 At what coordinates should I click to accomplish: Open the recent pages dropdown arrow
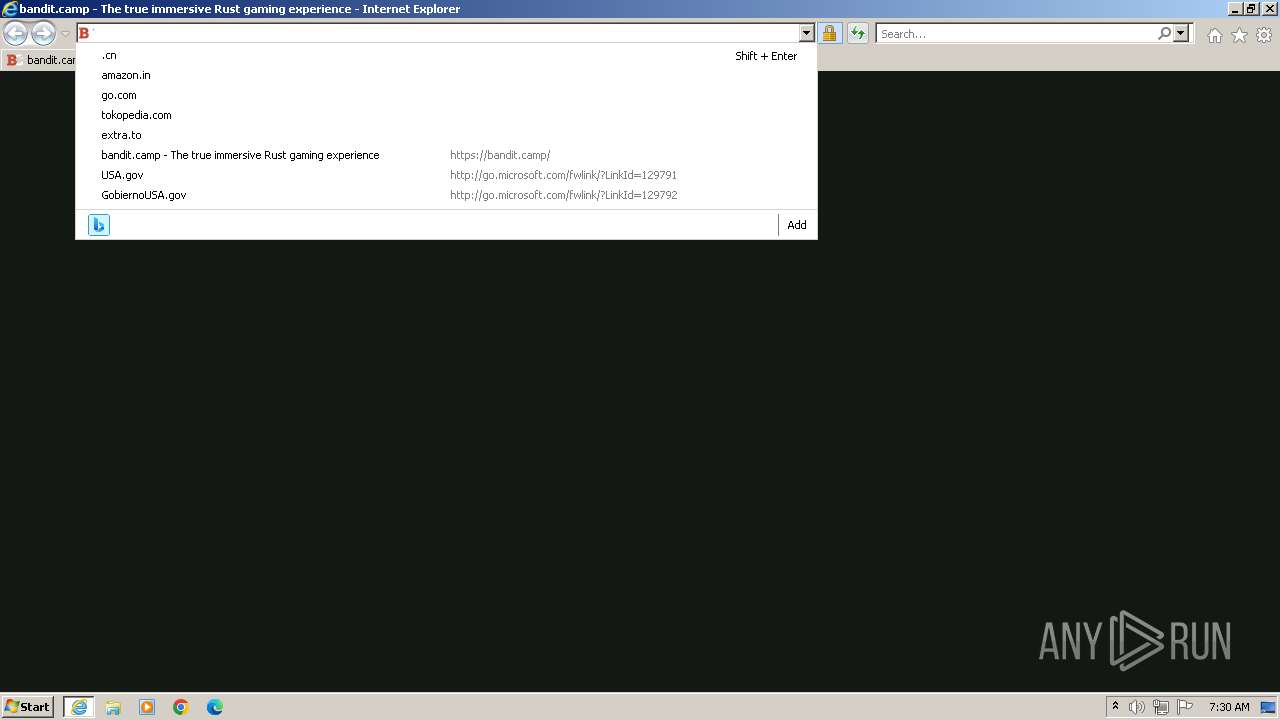(x=65, y=34)
